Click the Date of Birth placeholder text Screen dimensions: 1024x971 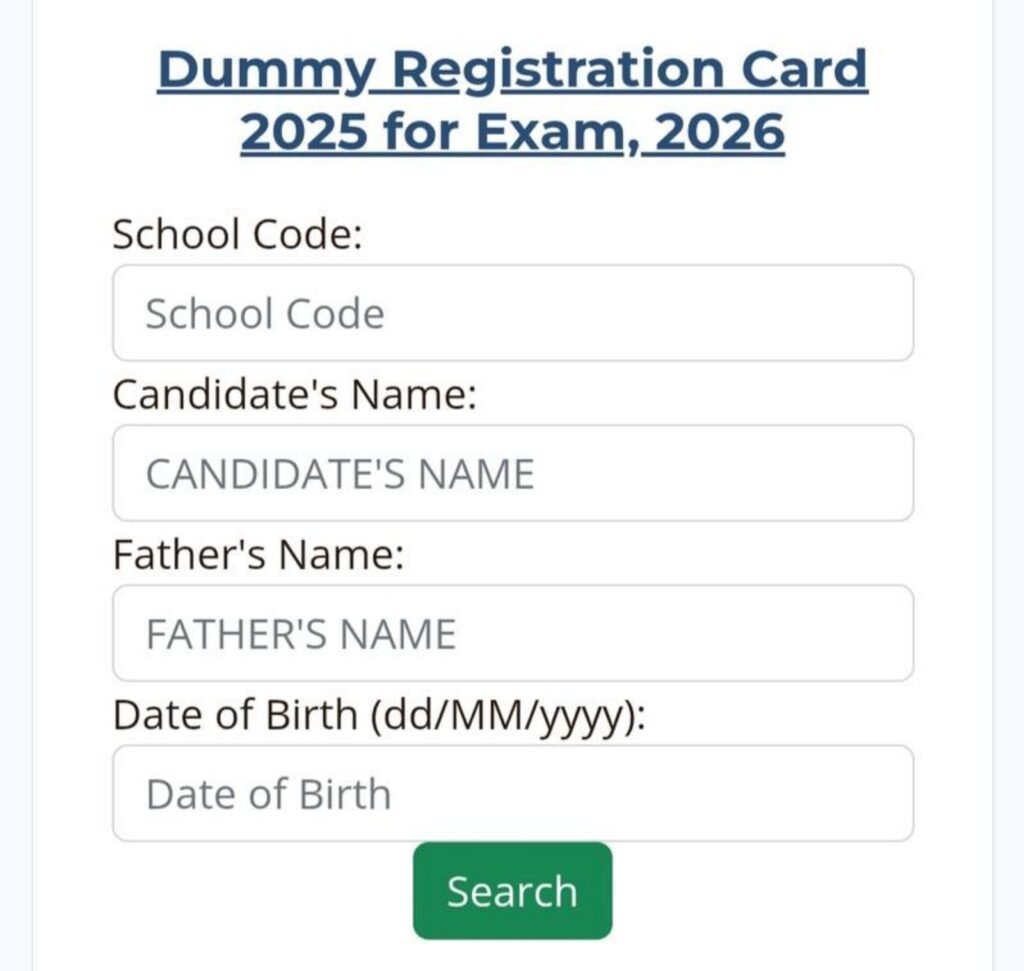pyautogui.click(x=268, y=792)
